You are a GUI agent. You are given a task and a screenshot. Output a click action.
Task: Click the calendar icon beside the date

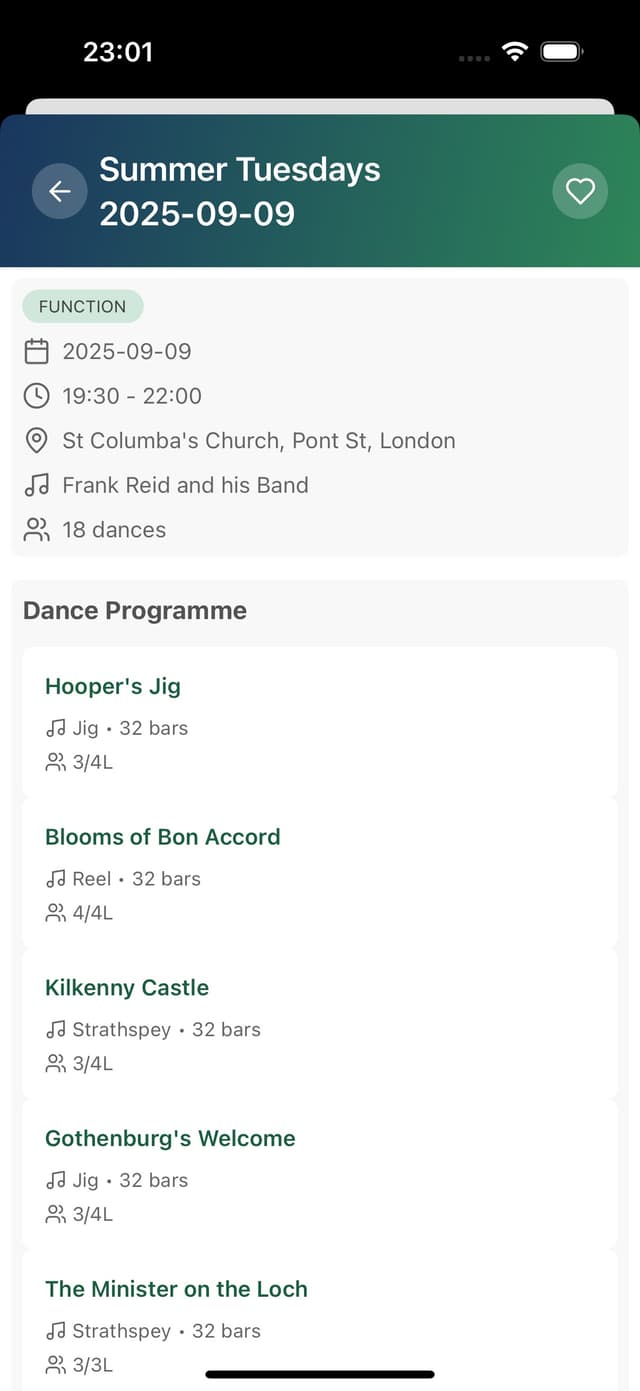[x=37, y=351]
